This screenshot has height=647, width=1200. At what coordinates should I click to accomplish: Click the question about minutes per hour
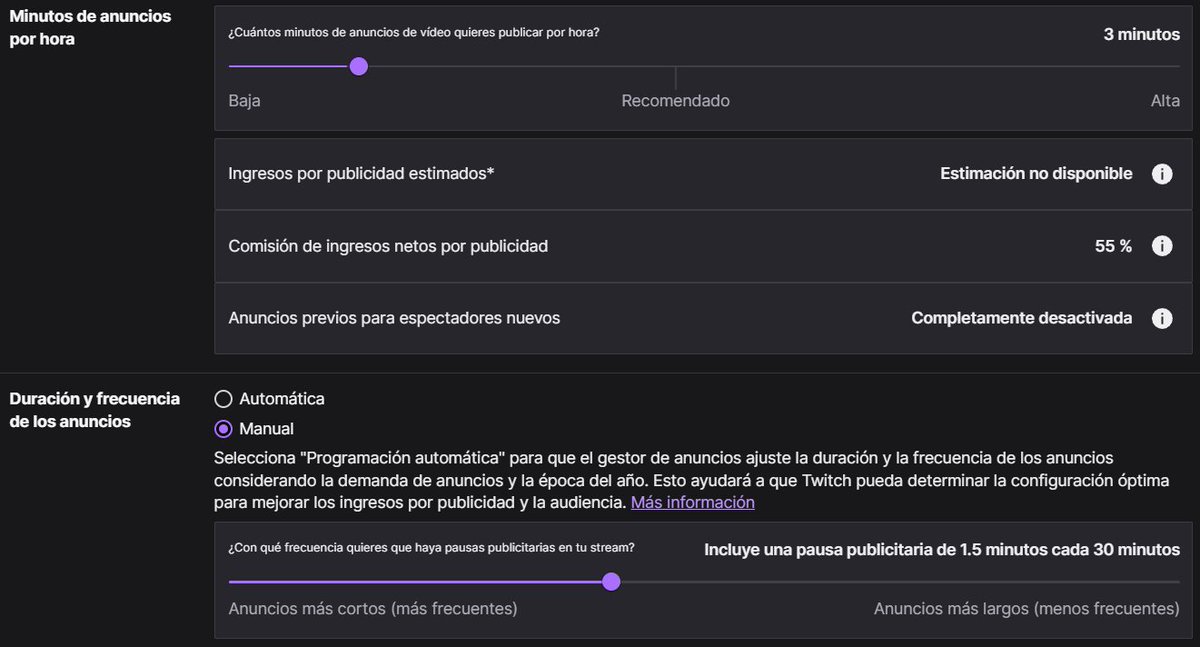(414, 32)
